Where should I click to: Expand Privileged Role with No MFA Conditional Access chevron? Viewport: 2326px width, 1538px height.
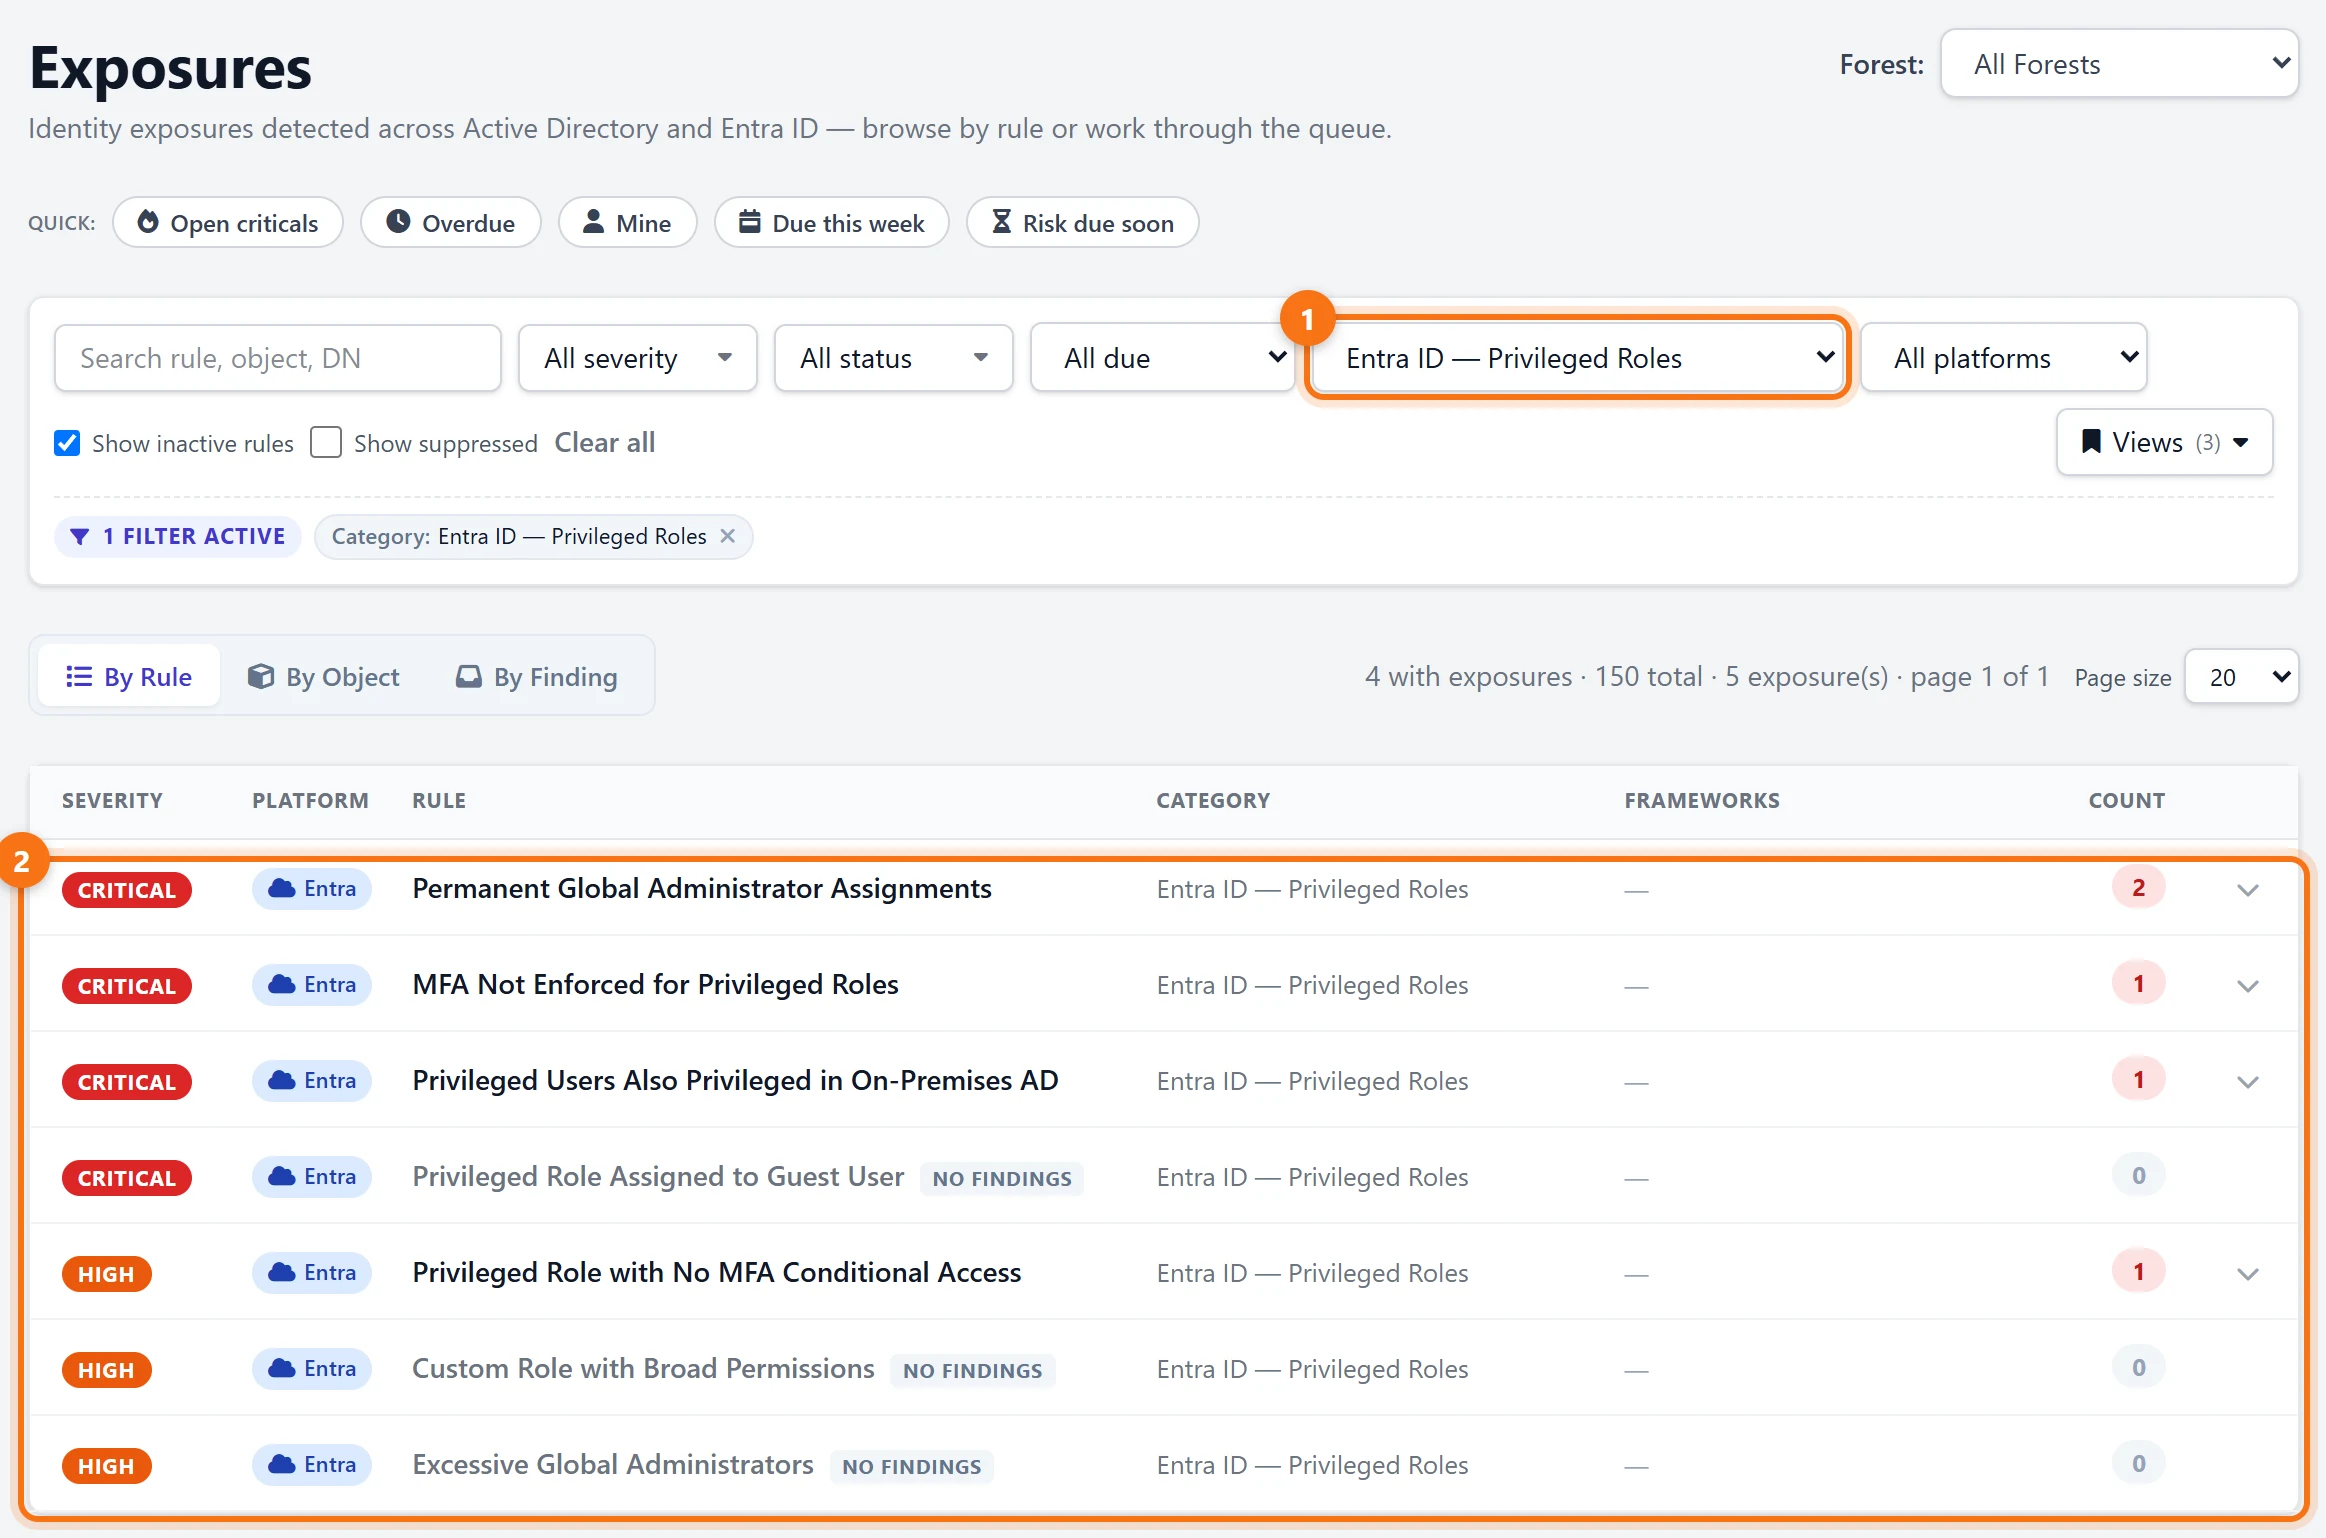pos(2248,1274)
